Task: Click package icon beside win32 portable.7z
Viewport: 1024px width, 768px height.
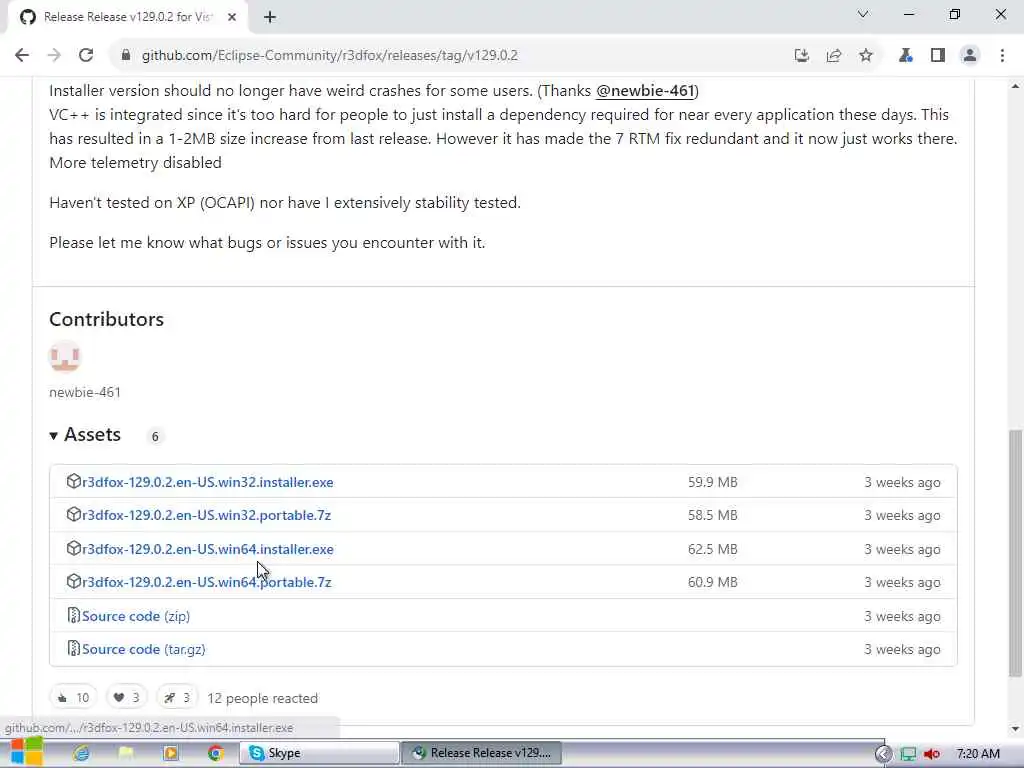Action: coord(74,515)
